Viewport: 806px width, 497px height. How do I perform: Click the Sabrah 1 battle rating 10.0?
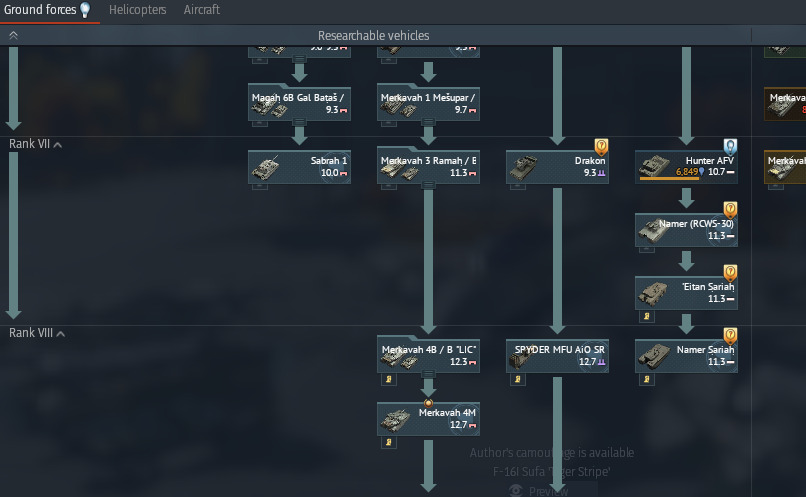click(330, 173)
